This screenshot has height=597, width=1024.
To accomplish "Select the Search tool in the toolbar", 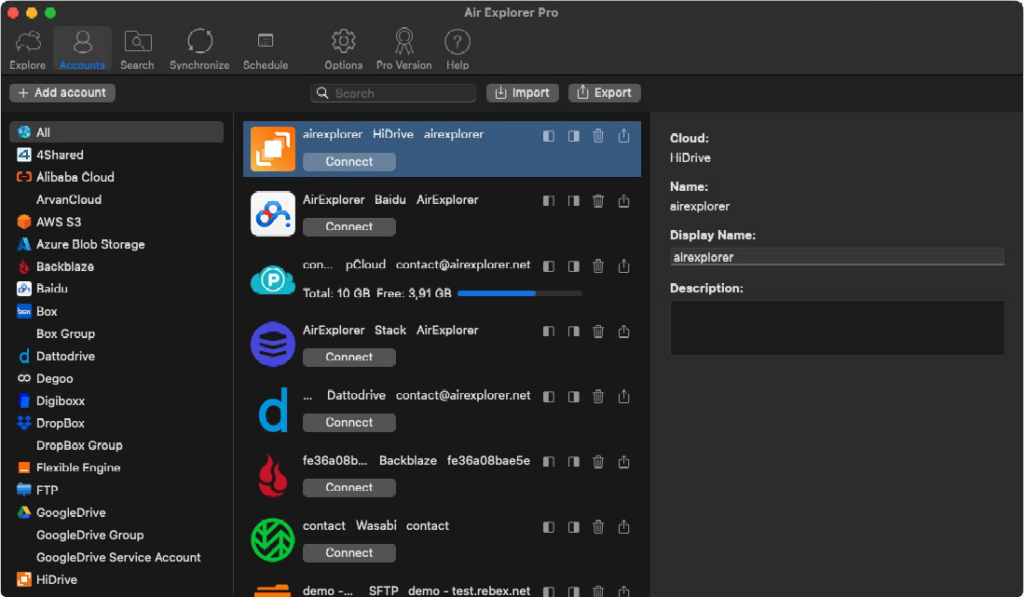I will coord(137,47).
